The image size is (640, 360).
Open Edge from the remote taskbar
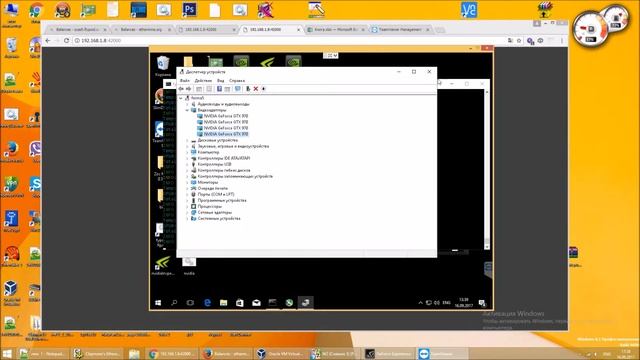click(207, 302)
